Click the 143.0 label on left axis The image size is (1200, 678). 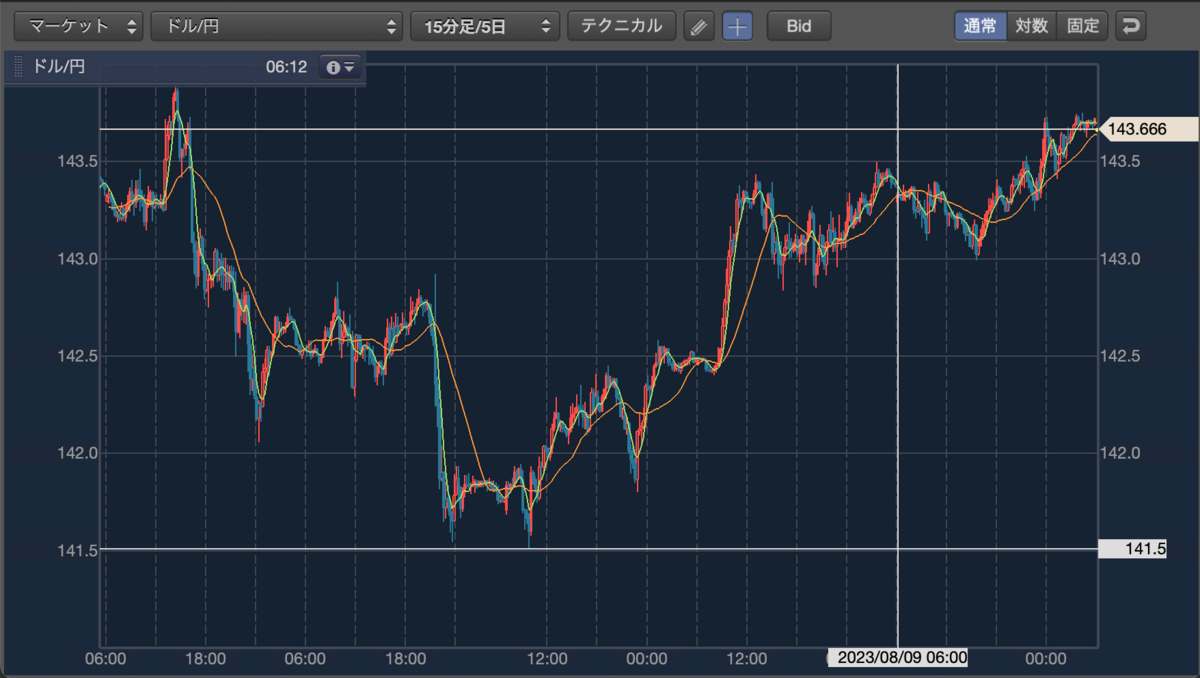76,259
